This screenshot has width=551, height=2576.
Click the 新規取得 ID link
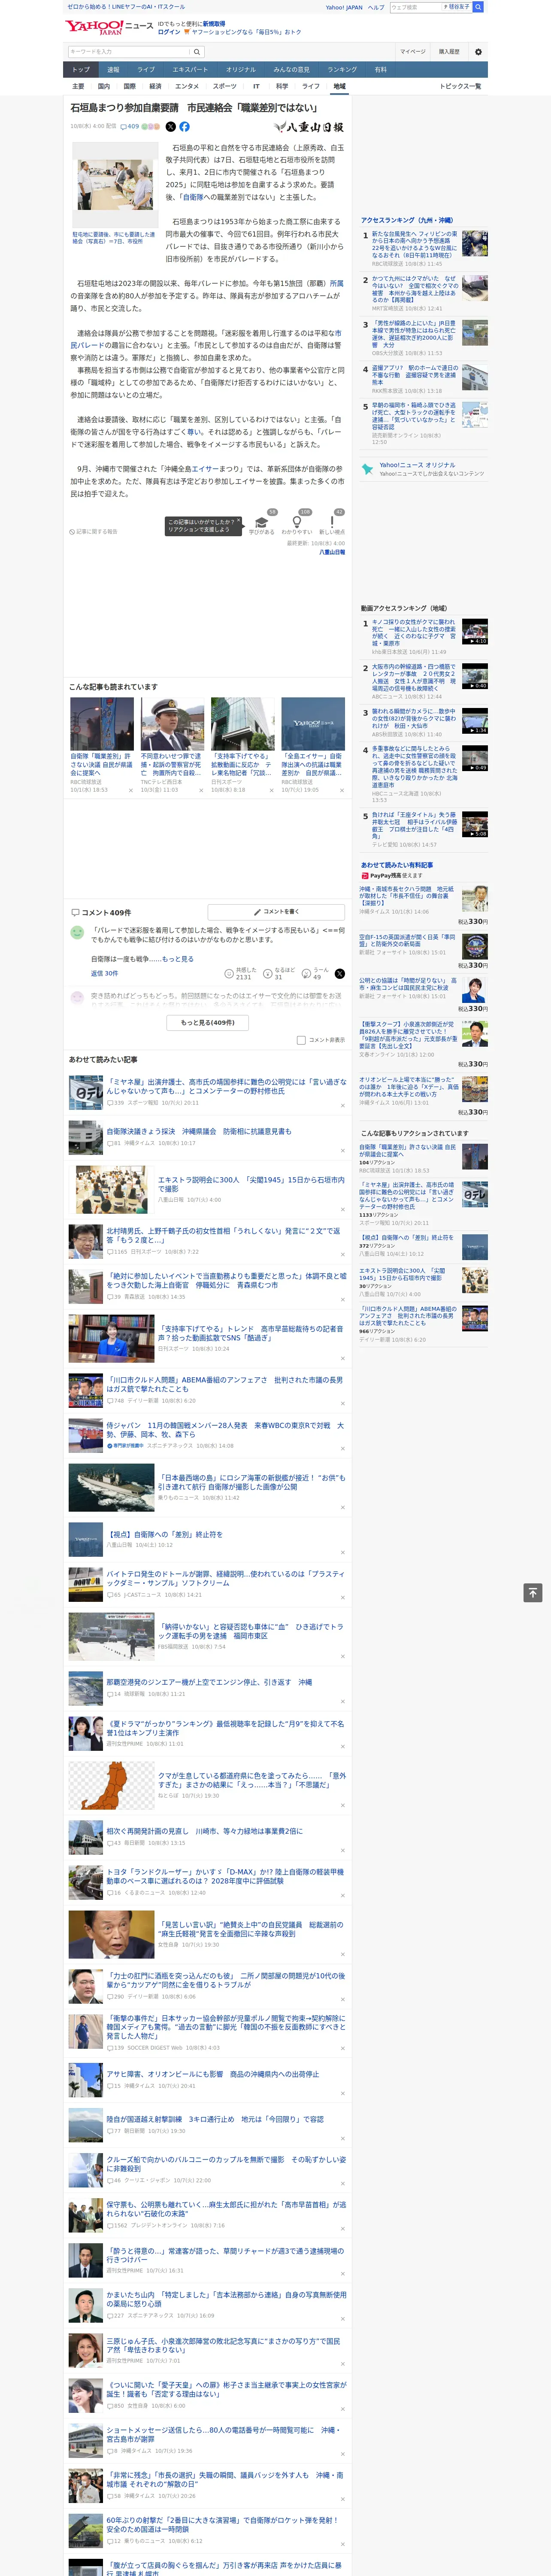(214, 23)
